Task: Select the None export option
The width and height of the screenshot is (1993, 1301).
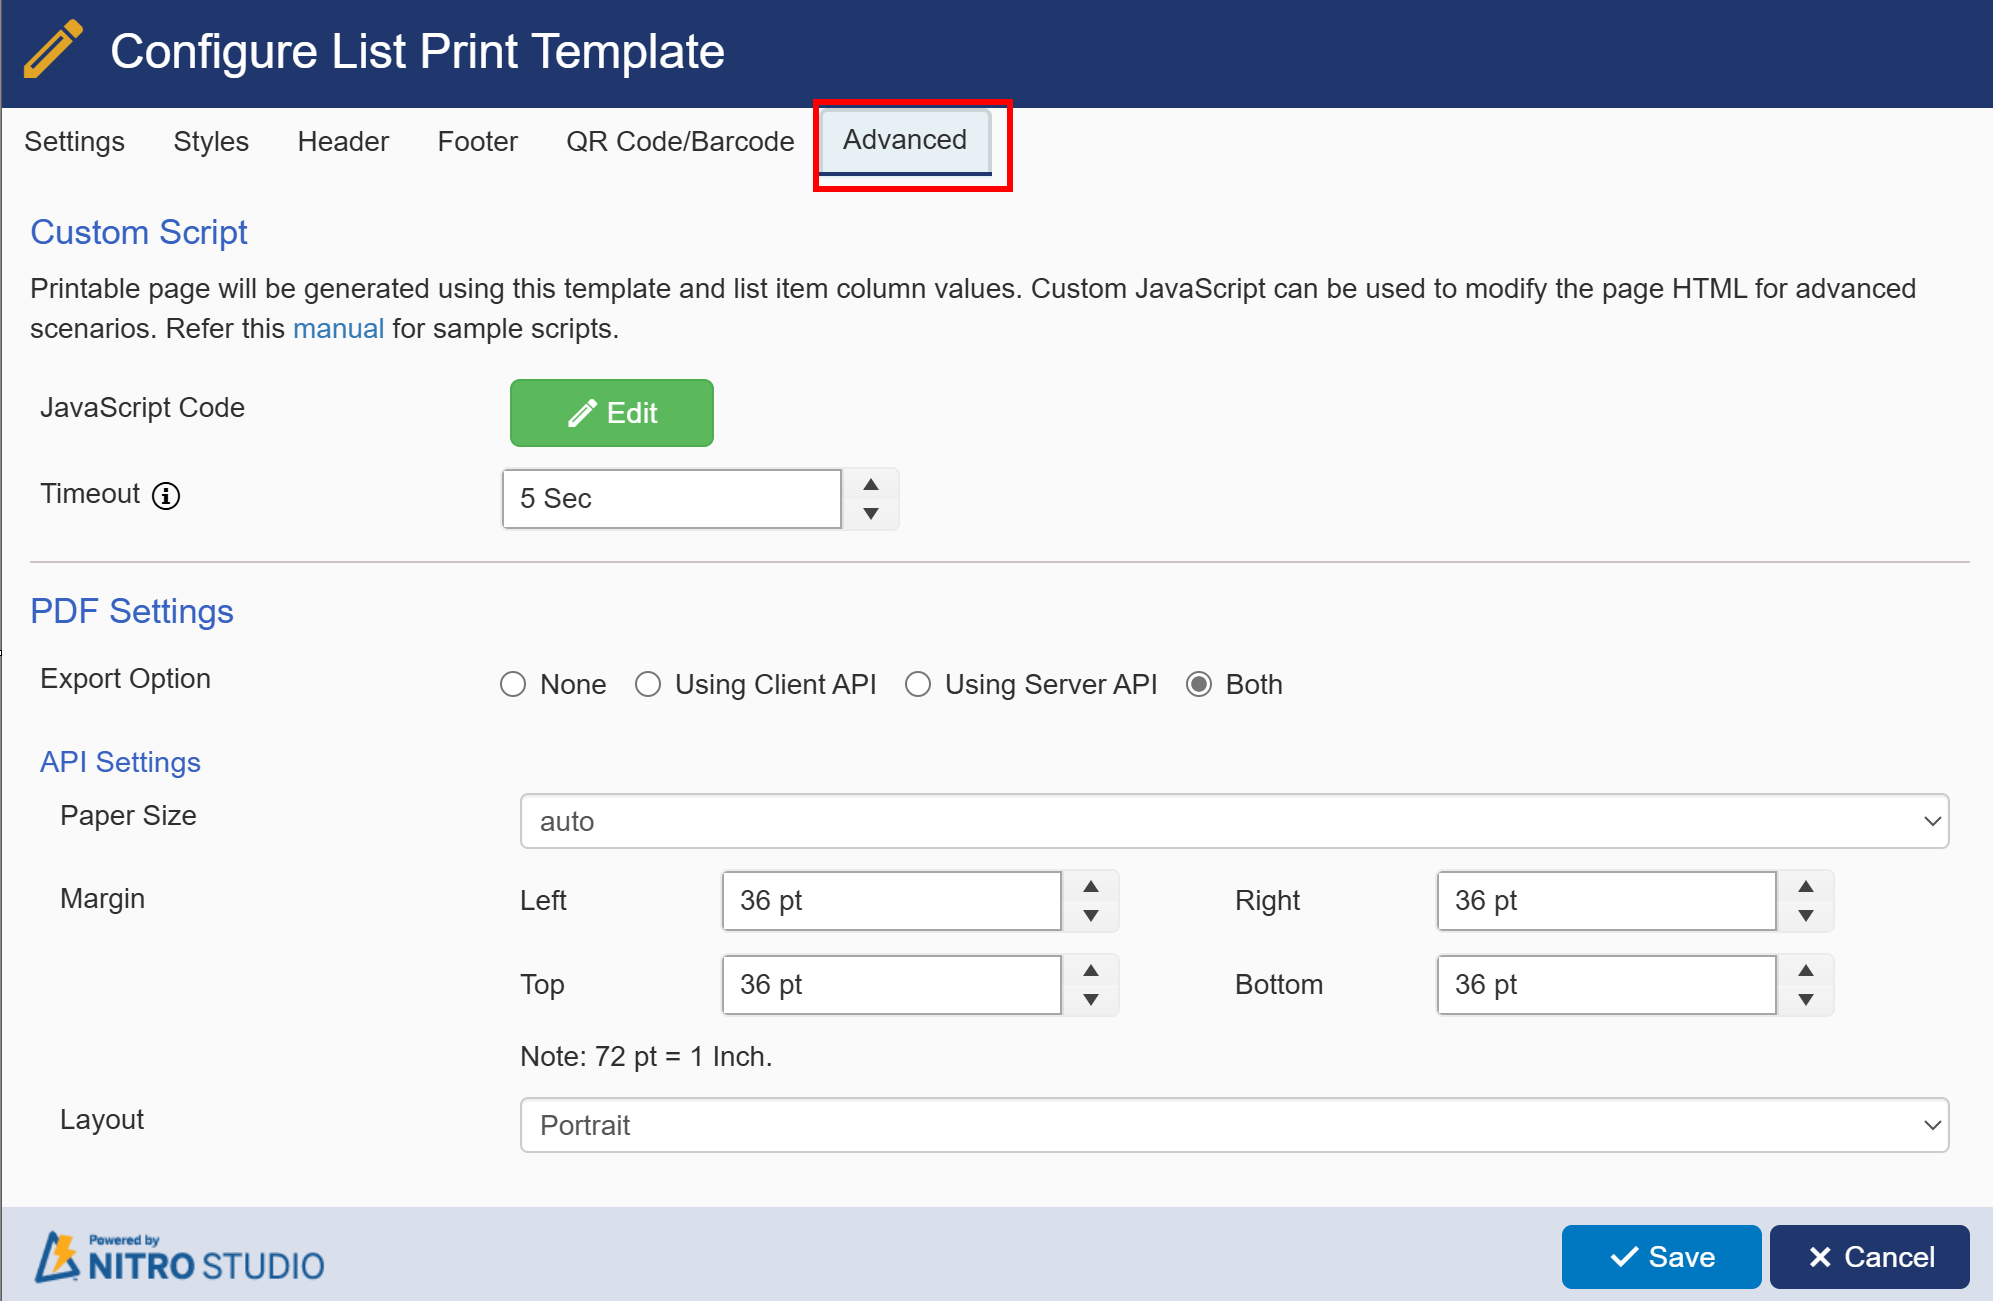Action: click(x=513, y=684)
